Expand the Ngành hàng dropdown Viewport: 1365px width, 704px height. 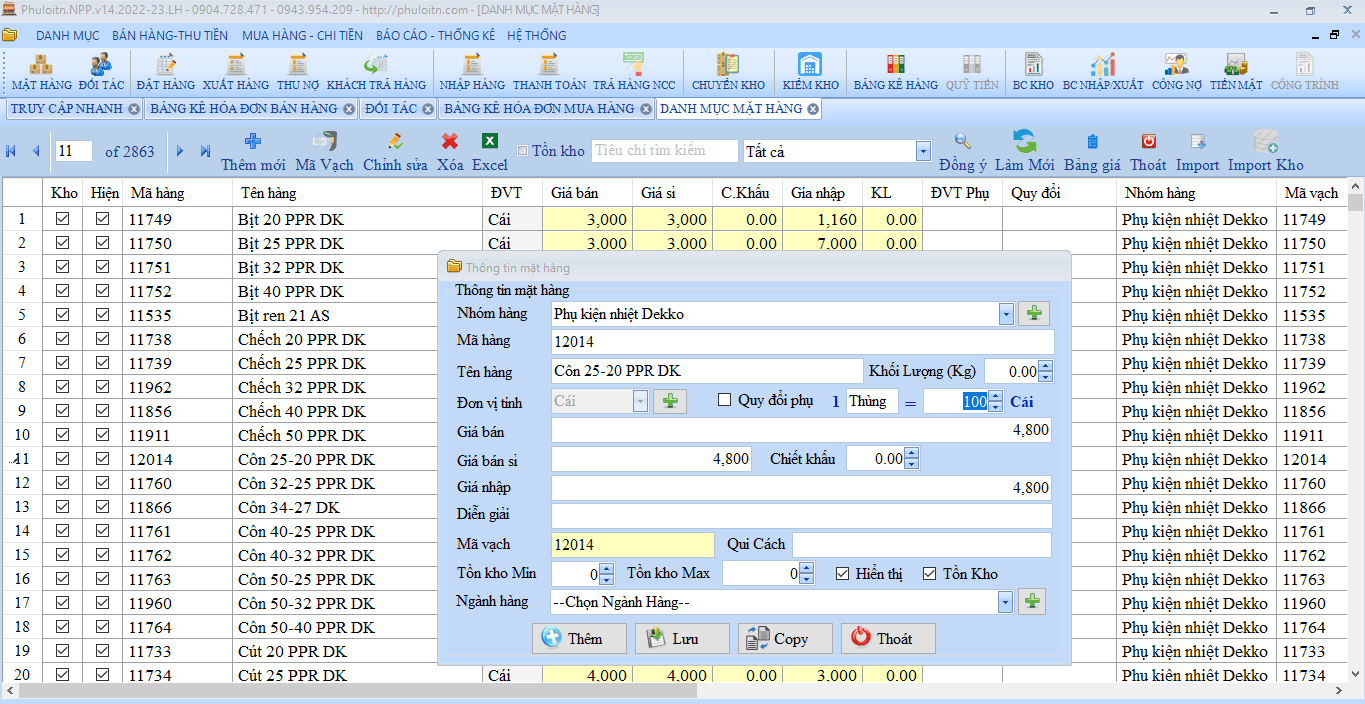1006,603
